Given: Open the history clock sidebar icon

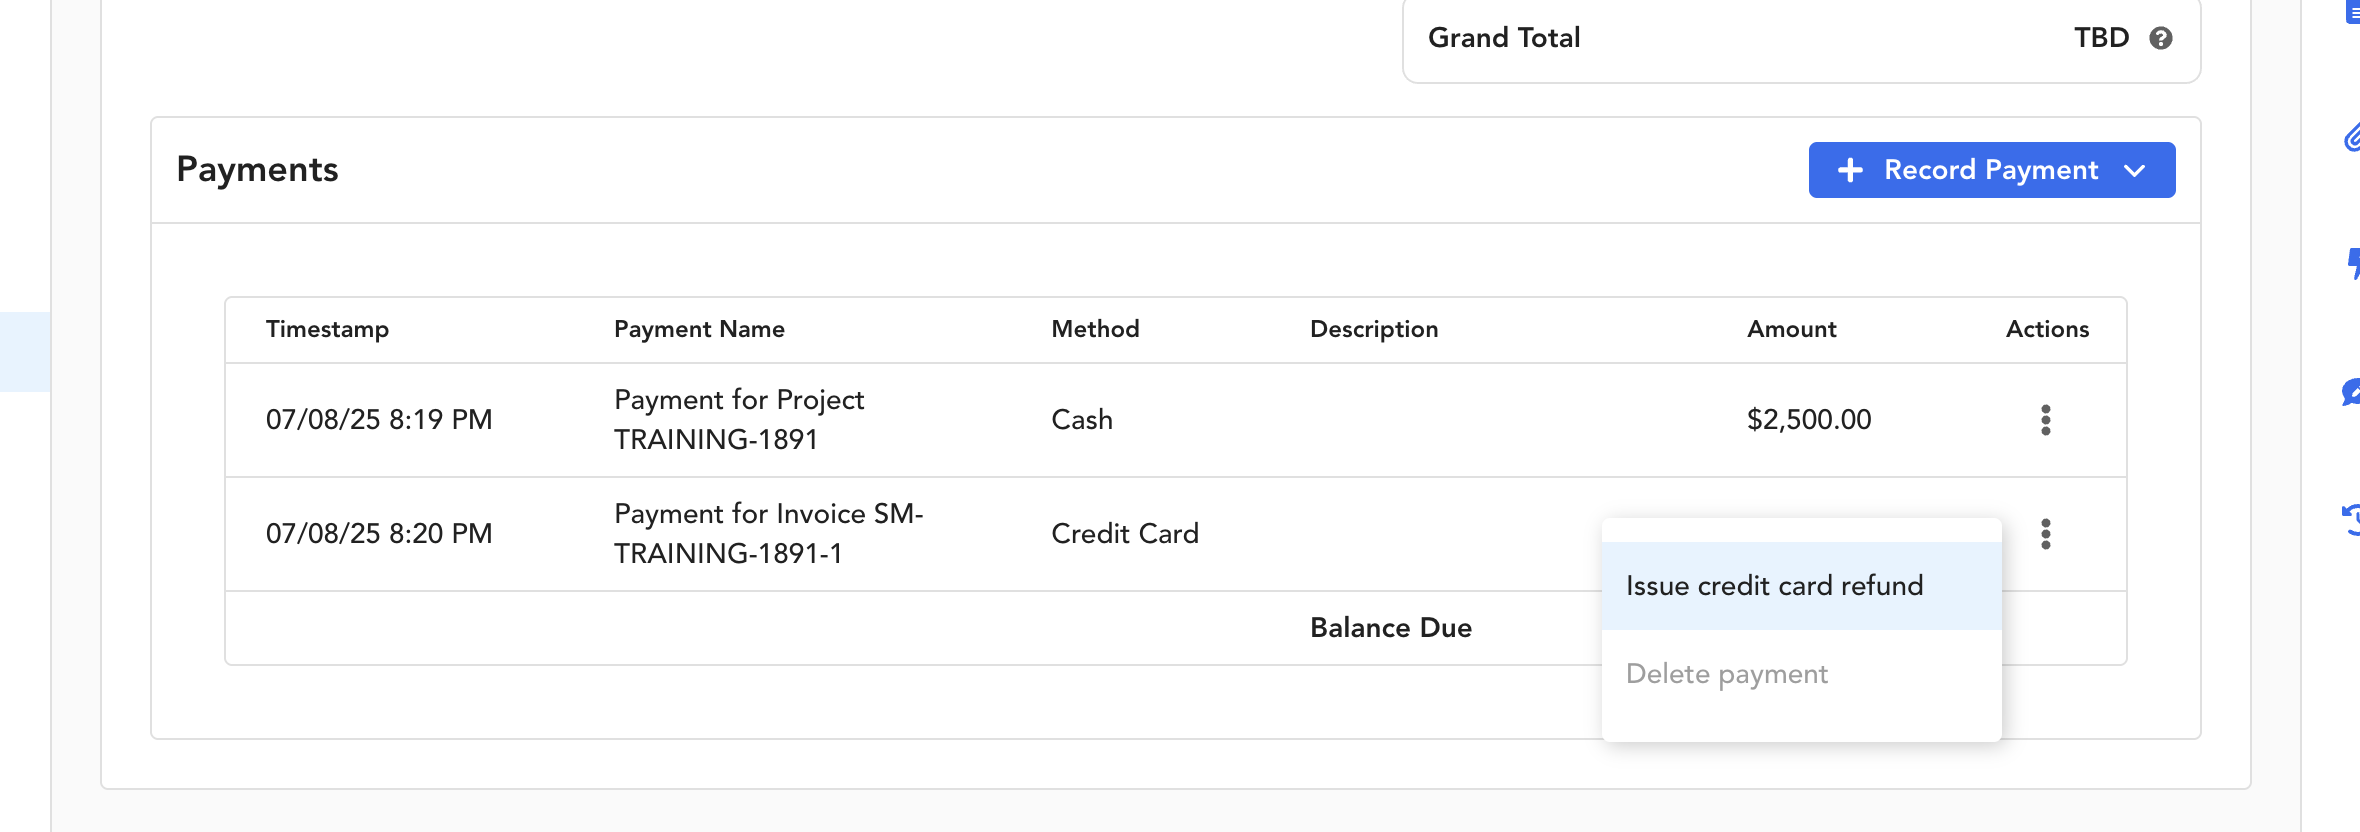Looking at the screenshot, I should pos(2352,519).
